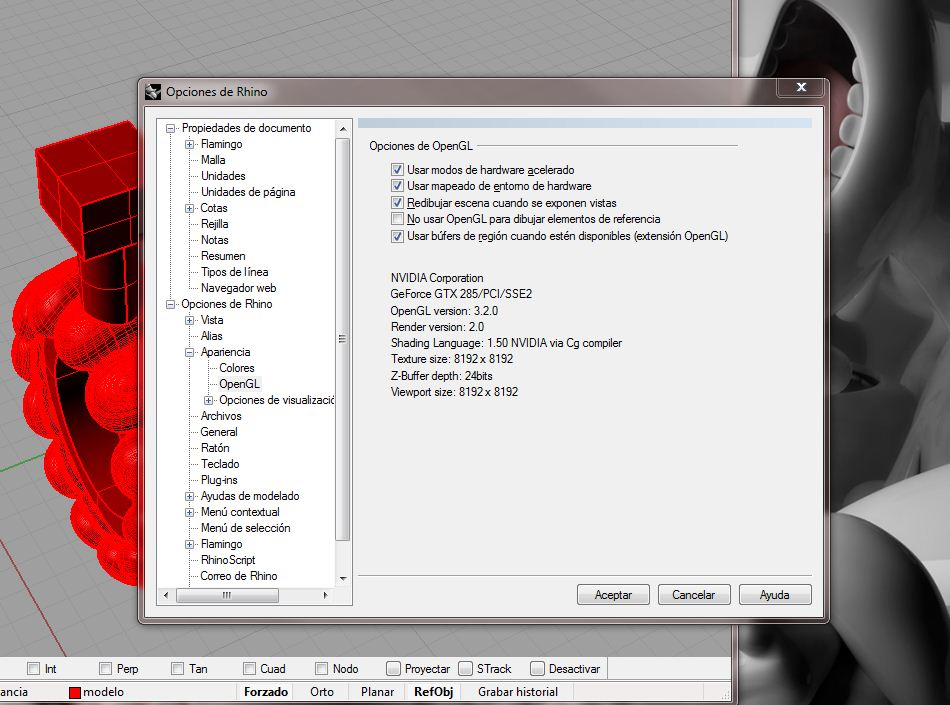Select Tipos de línea in tree
The image size is (950, 705).
click(x=234, y=272)
